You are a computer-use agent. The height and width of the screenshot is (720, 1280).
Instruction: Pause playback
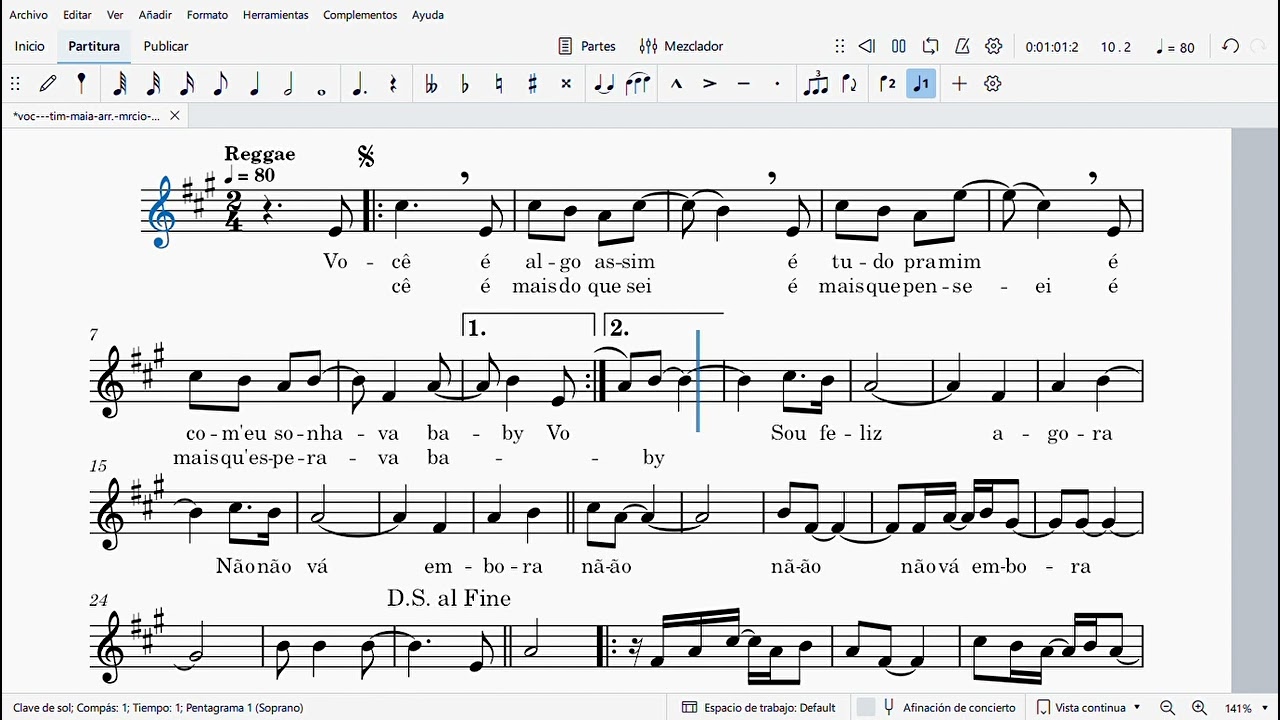coord(899,46)
